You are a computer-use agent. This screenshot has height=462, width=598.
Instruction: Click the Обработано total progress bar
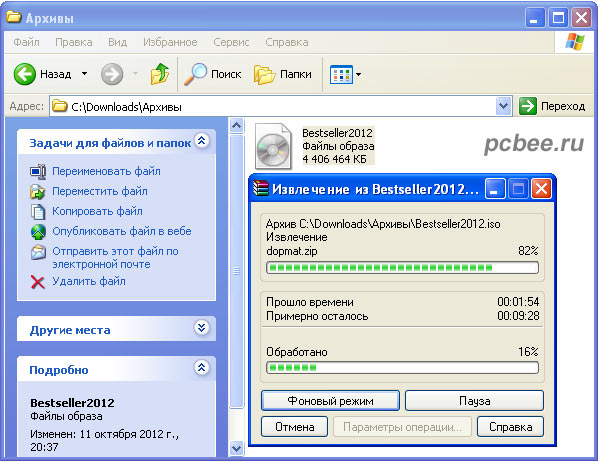pyautogui.click(x=402, y=368)
